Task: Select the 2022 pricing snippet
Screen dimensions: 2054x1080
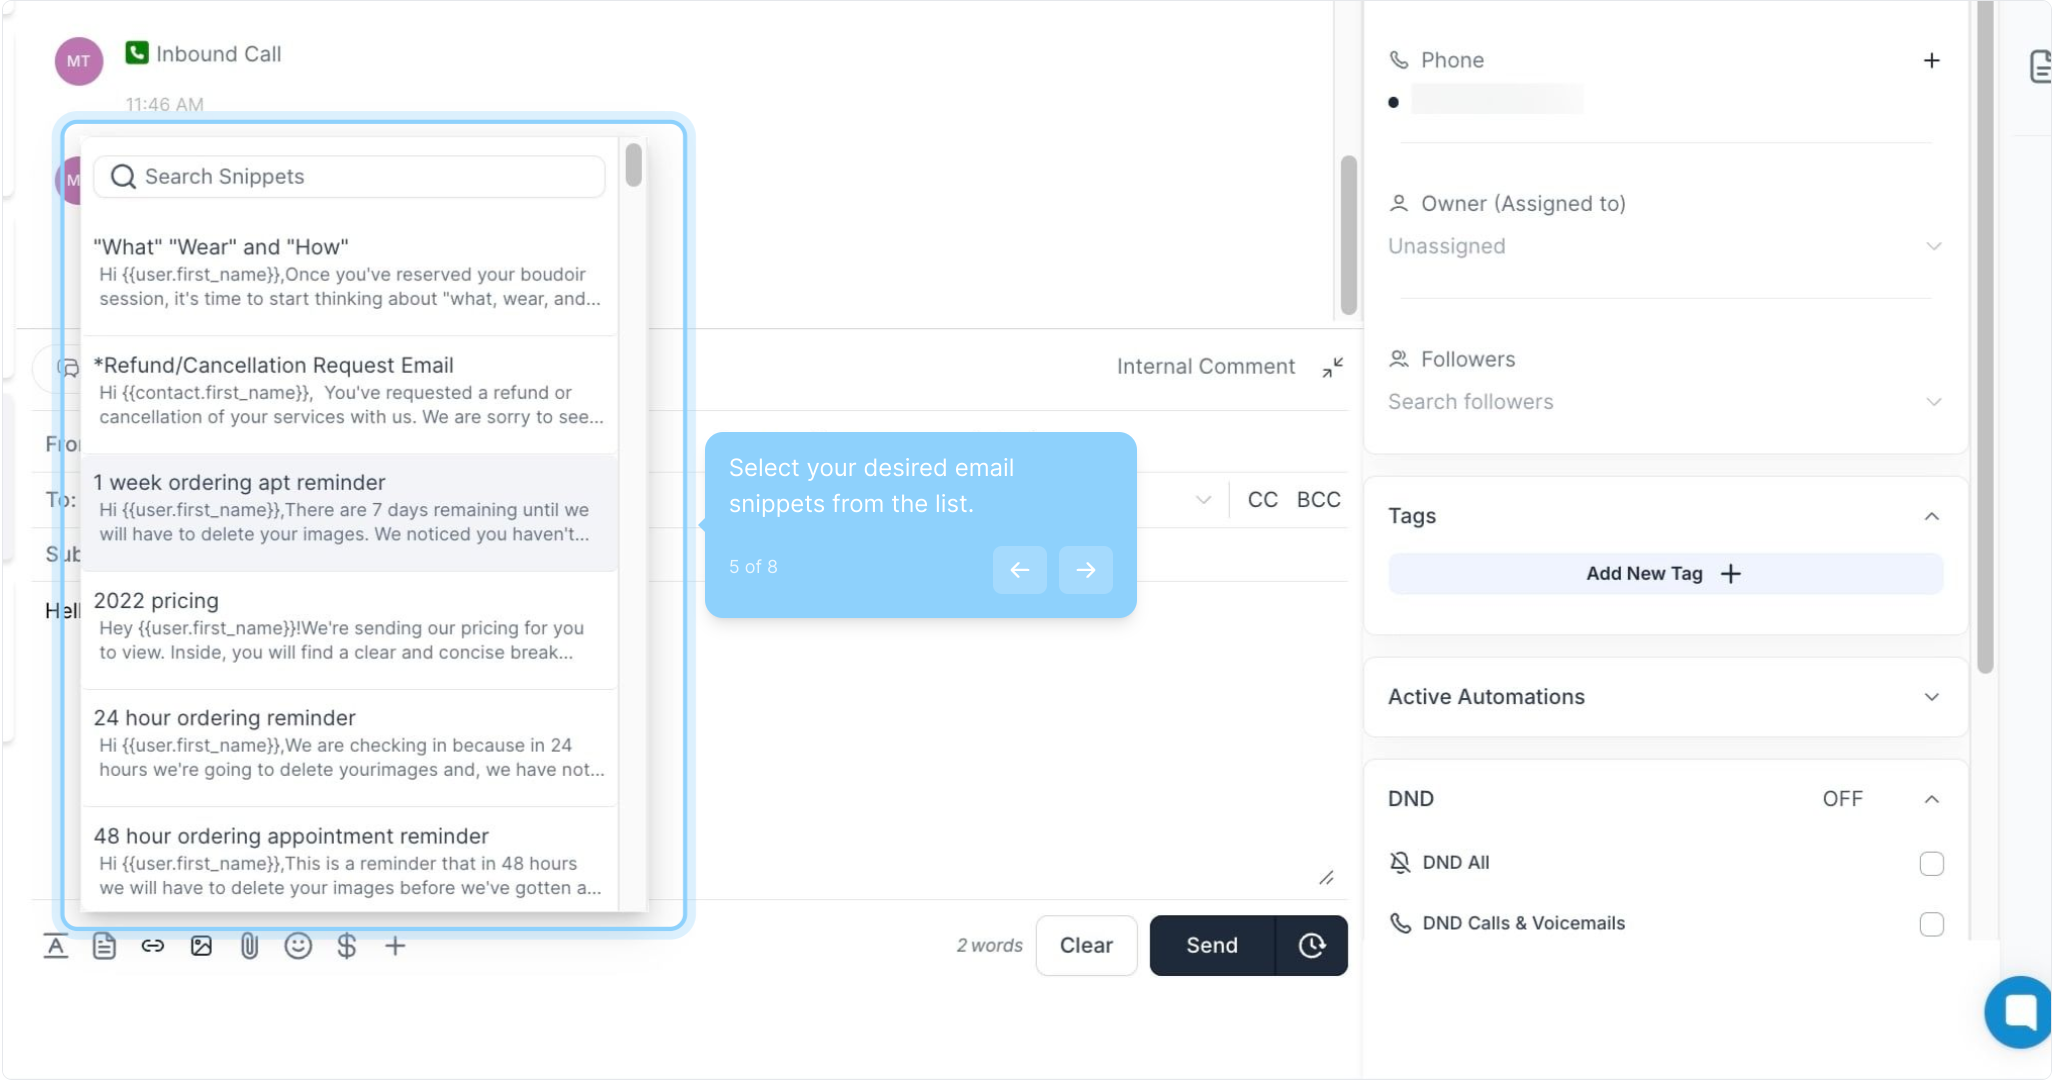Action: tap(348, 627)
